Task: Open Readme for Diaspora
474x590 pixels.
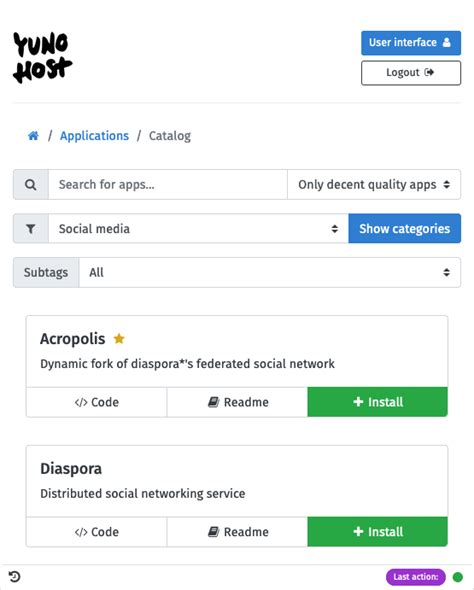Action: tap(237, 532)
